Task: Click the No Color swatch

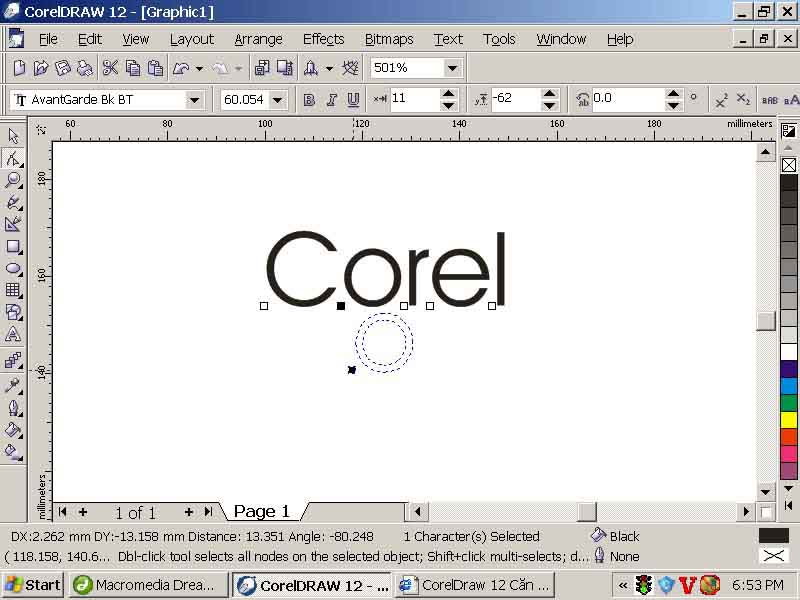Action: [789, 165]
